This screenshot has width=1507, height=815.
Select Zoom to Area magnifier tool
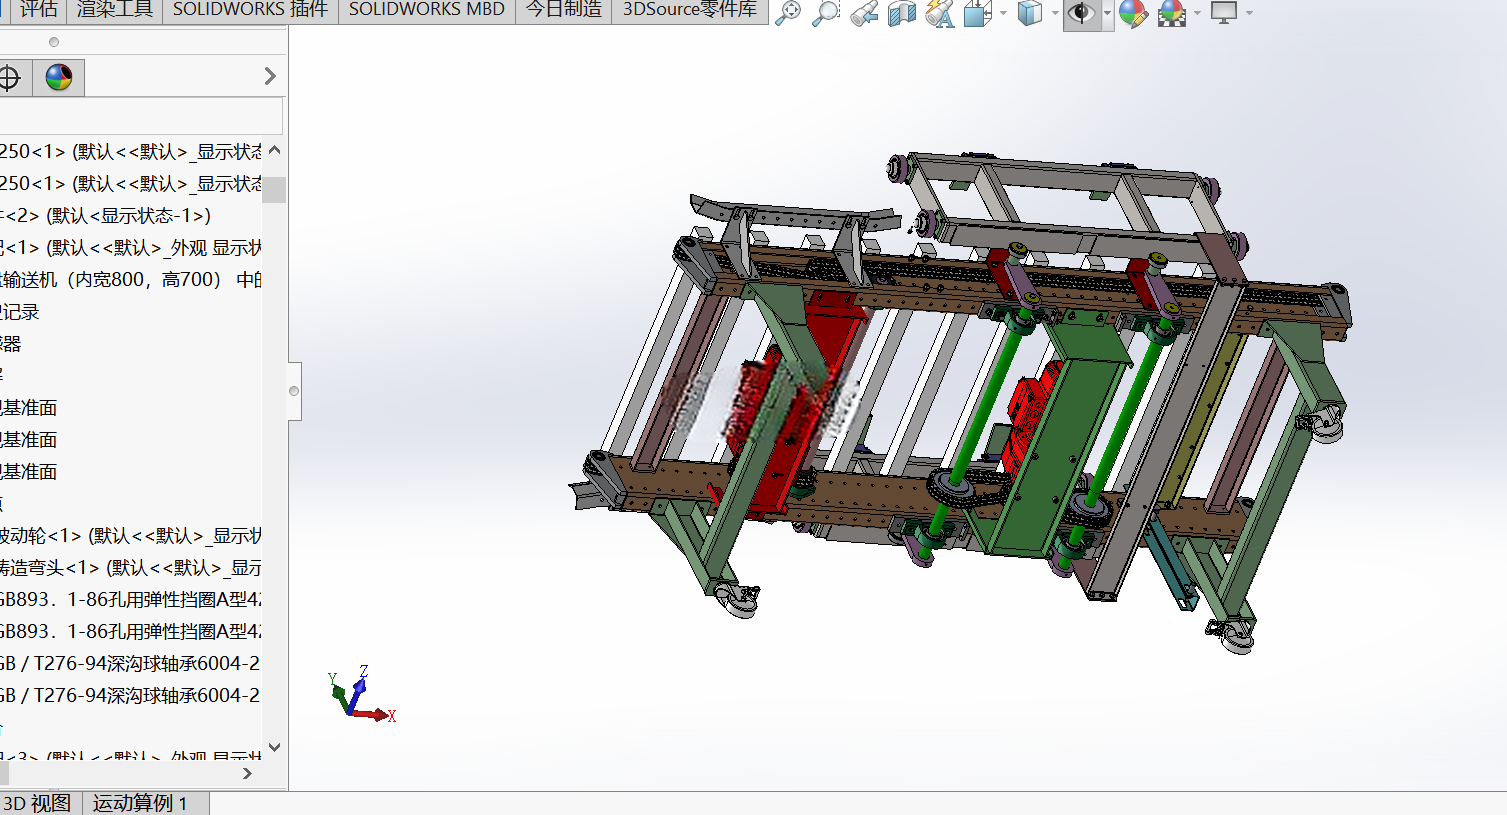click(826, 13)
